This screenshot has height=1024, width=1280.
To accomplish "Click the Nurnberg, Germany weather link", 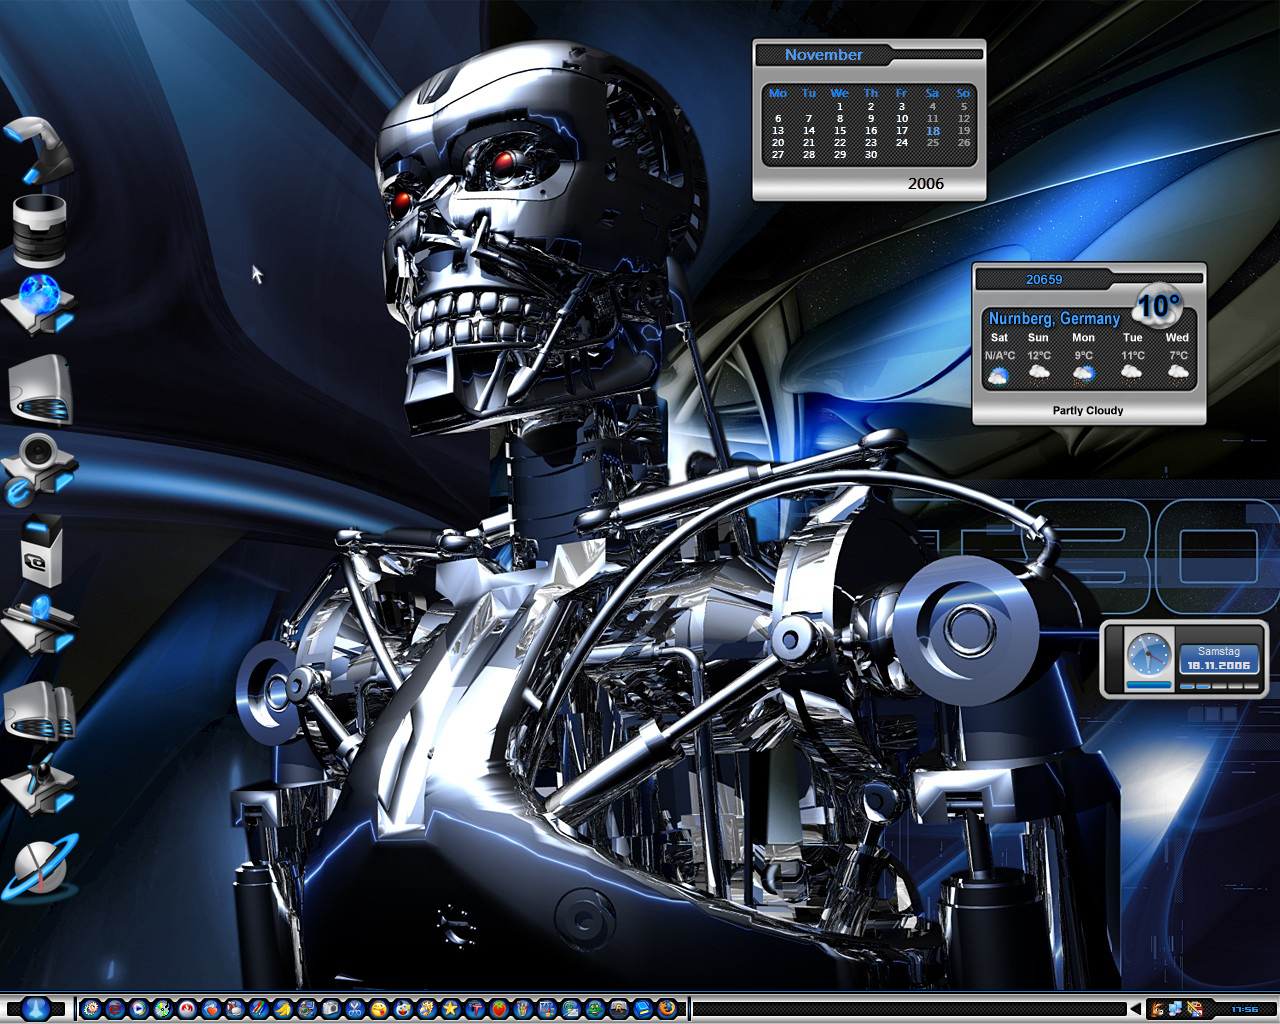I will coord(1054,318).
